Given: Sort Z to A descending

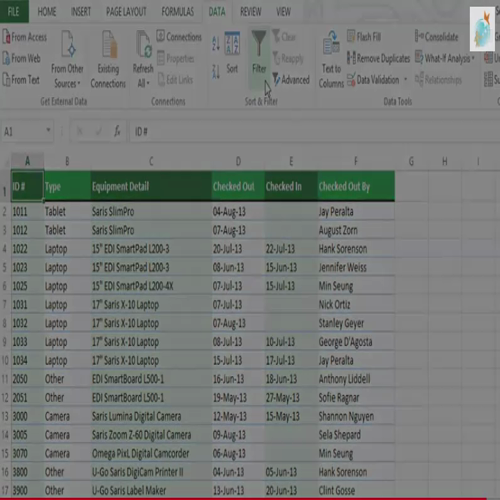Looking at the screenshot, I should (x=216, y=71).
